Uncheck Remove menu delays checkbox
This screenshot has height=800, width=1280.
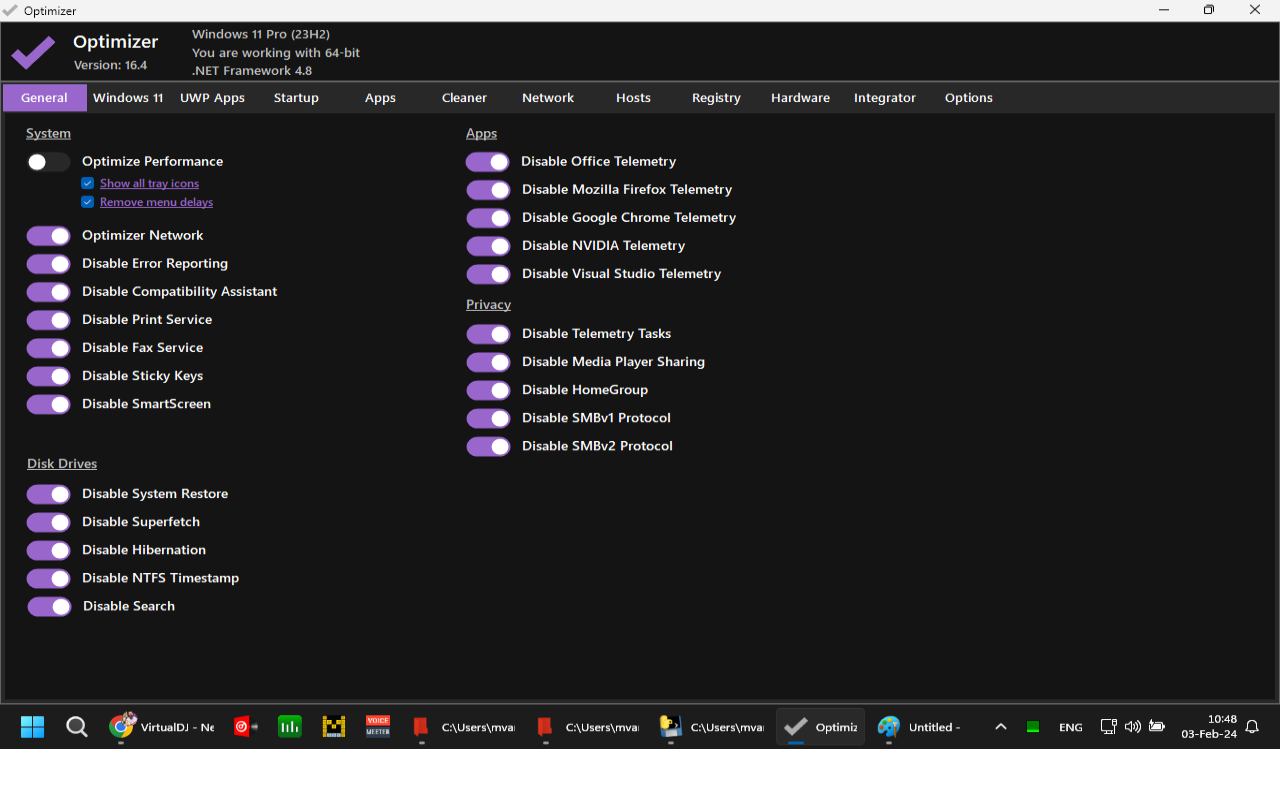click(x=88, y=202)
